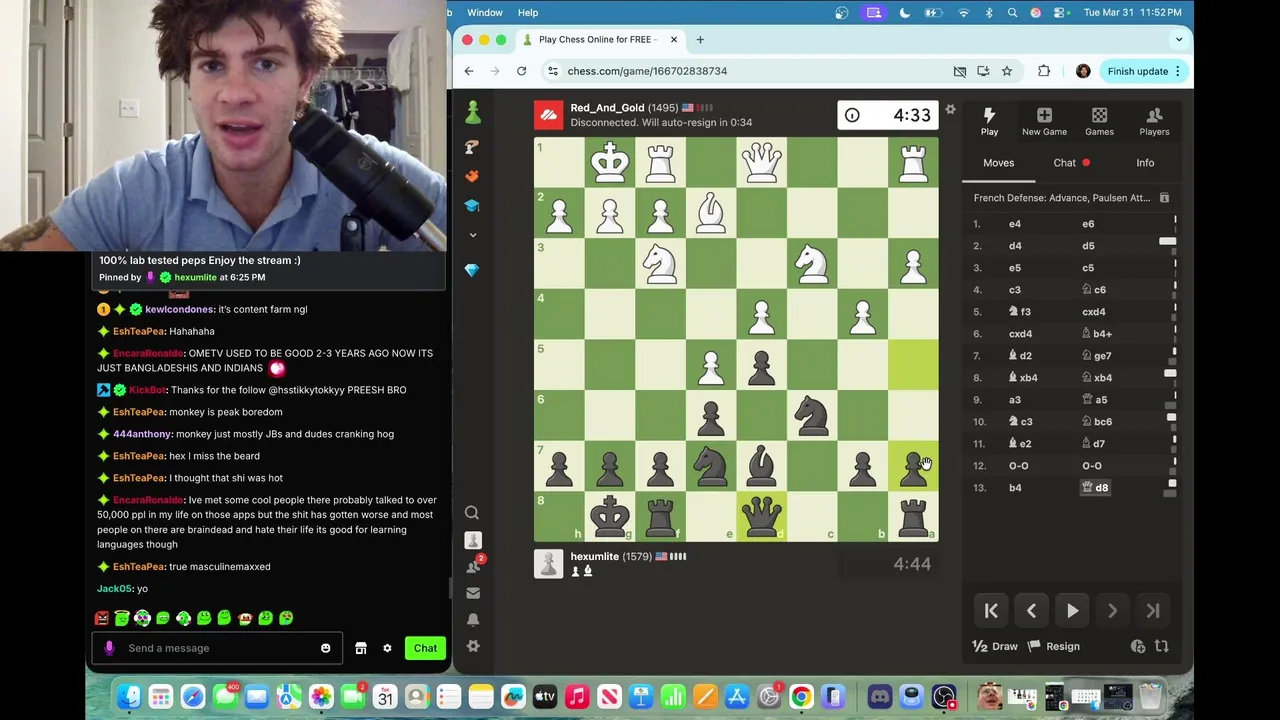This screenshot has height=720, width=1280.
Task: Play through the moves
Action: [1072, 611]
